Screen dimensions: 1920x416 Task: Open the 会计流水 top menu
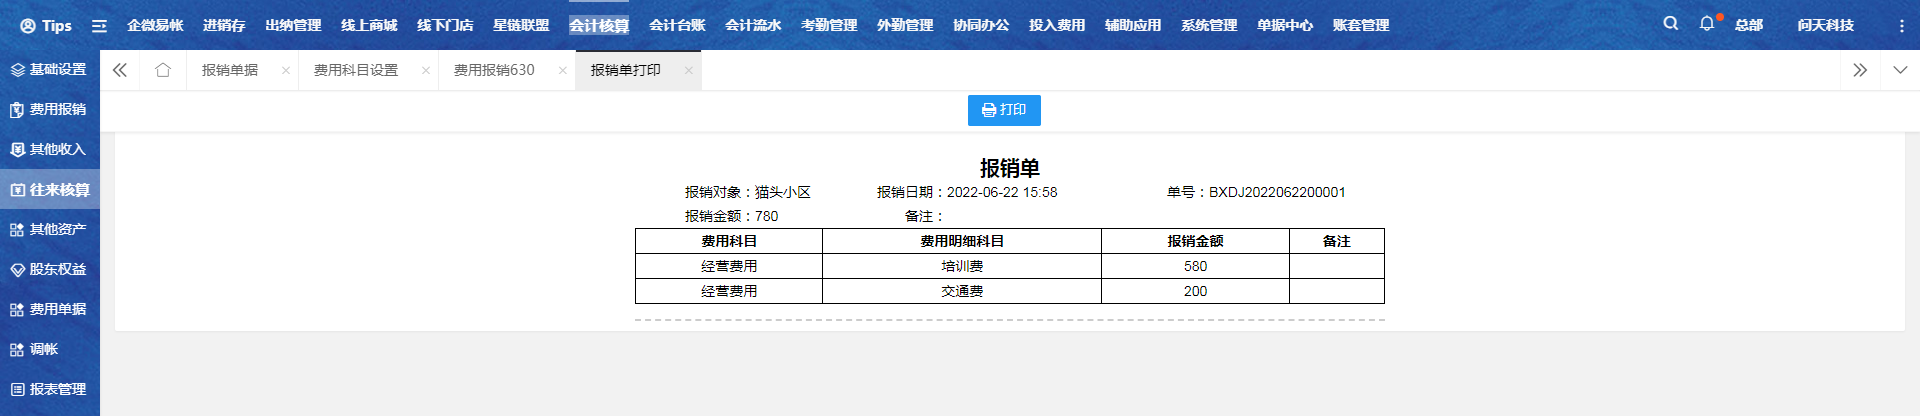(x=753, y=26)
